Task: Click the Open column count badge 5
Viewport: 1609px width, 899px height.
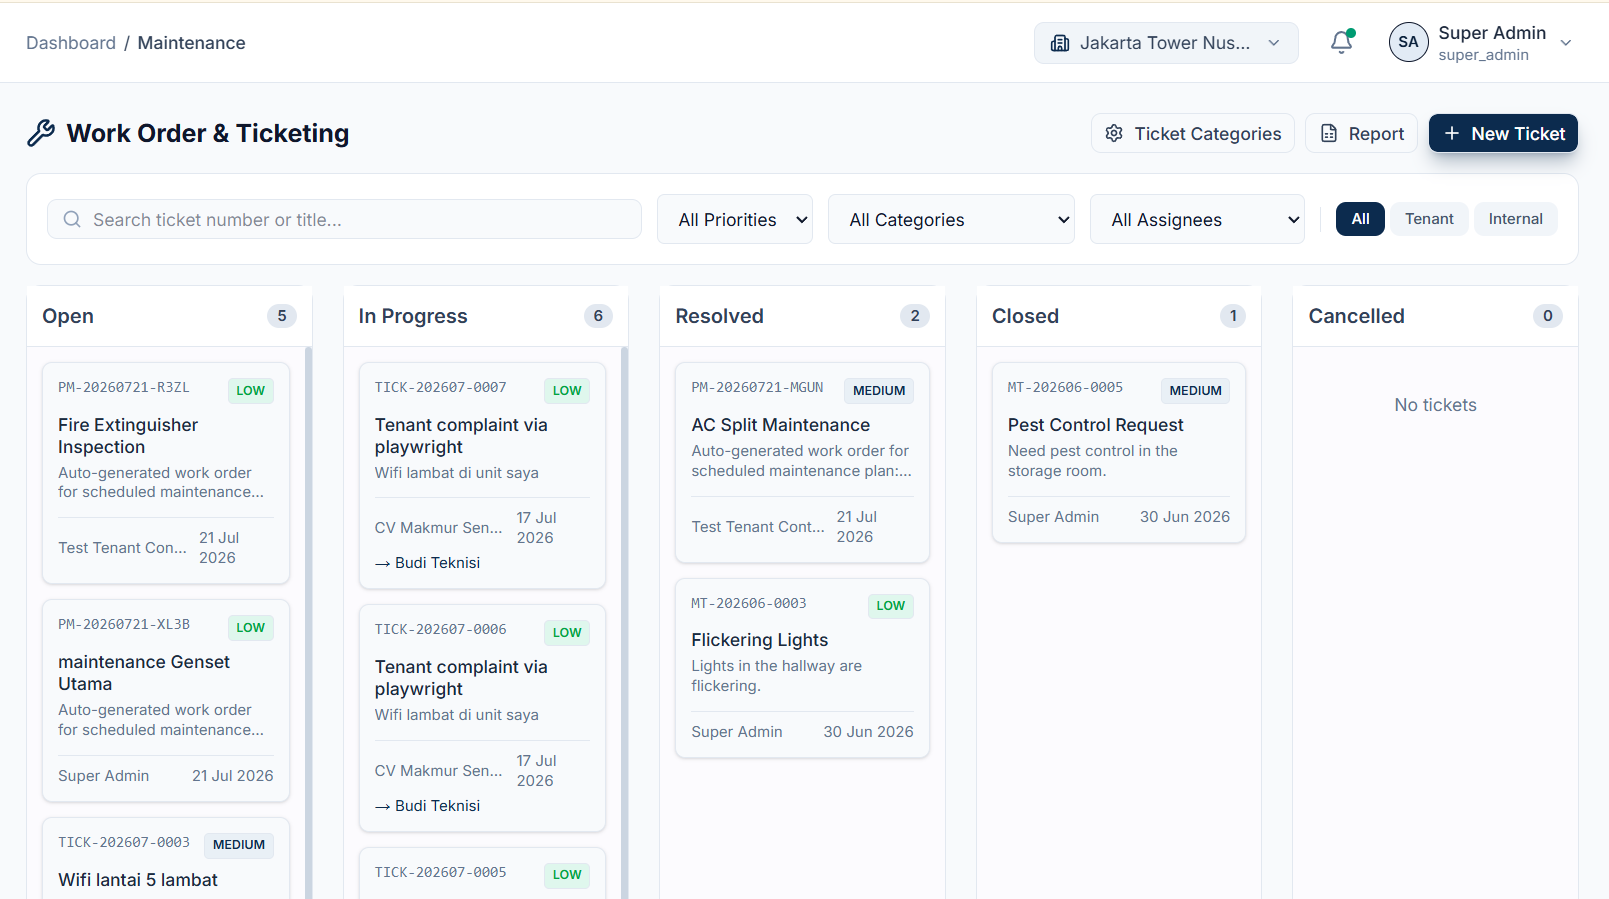Action: pos(282,316)
